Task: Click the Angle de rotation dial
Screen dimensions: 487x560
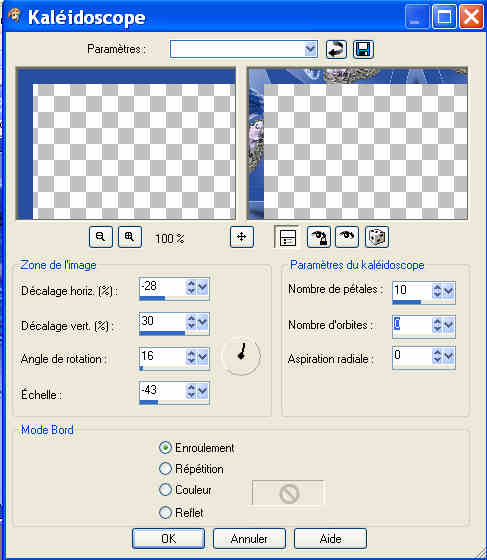Action: (241, 355)
